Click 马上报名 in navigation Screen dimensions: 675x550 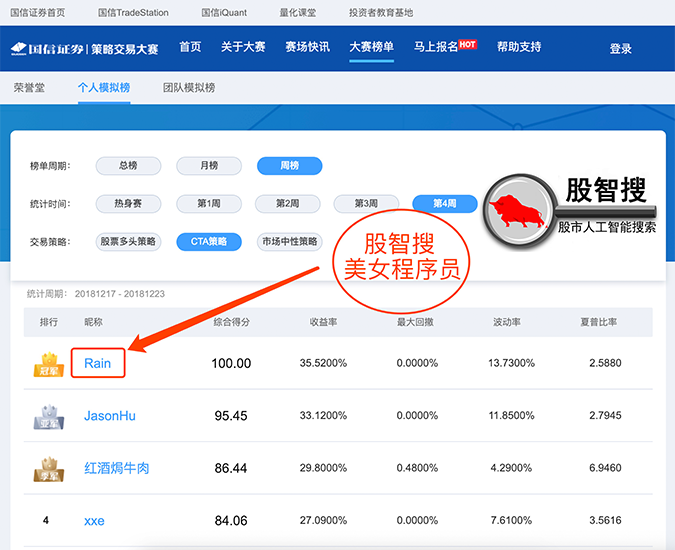click(436, 47)
